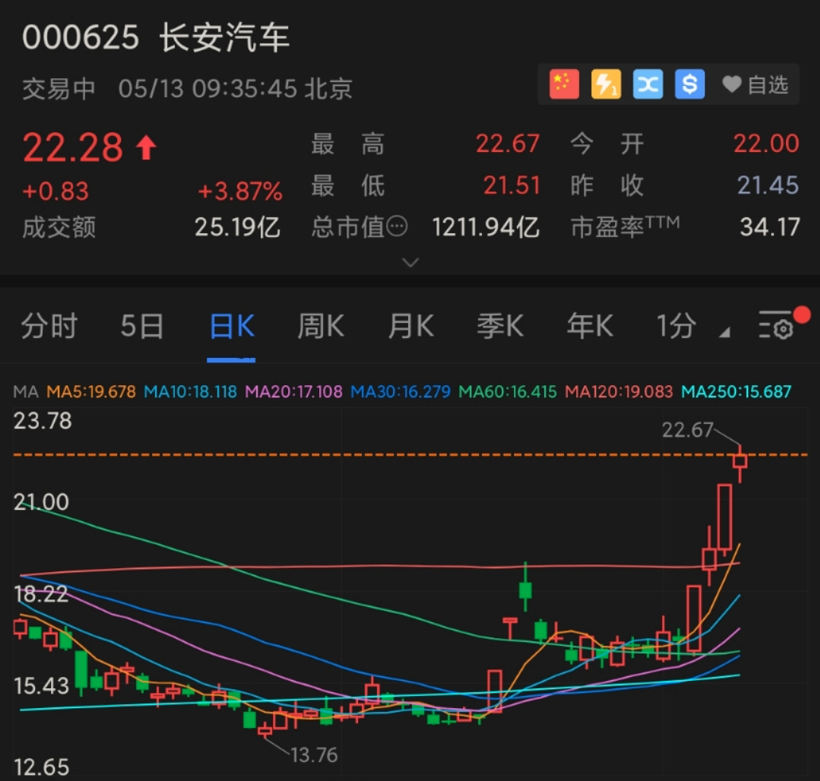Expand quote details with down chevron

pos(411,262)
